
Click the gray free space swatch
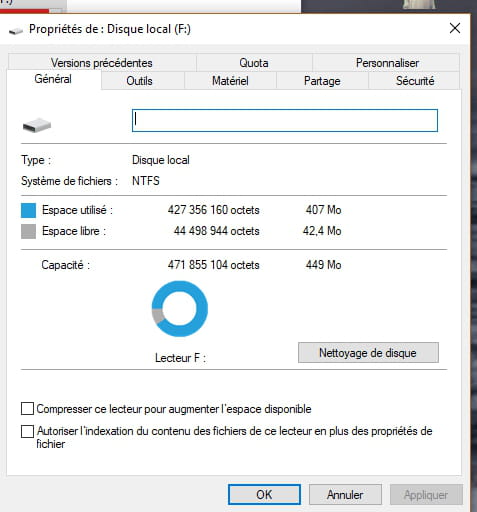[x=28, y=231]
